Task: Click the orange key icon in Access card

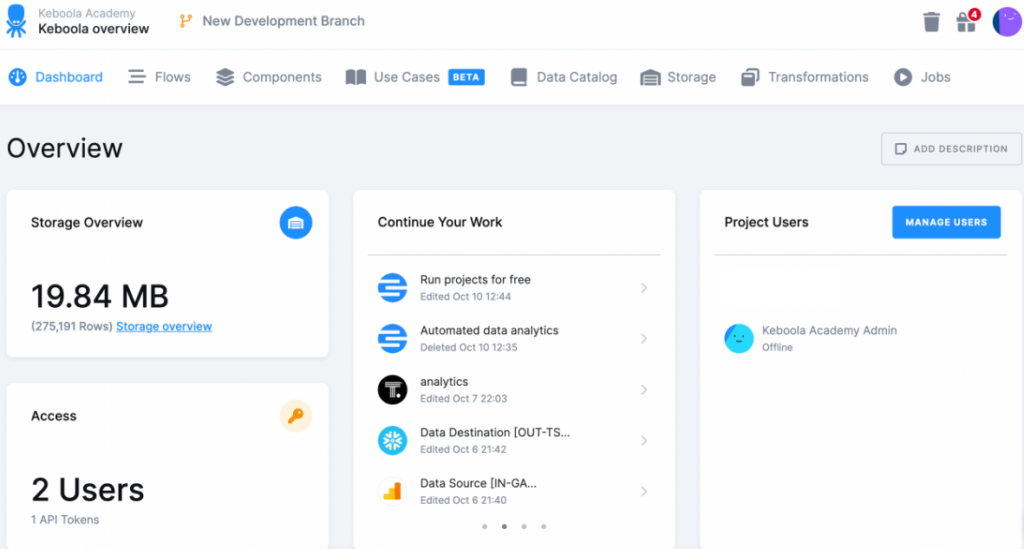Action: pos(296,416)
